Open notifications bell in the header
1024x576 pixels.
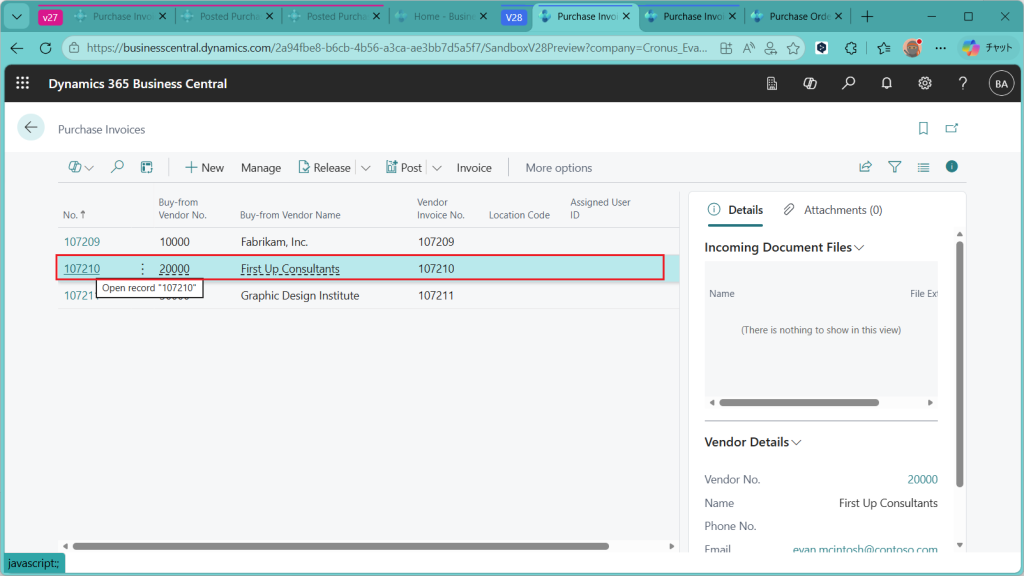tap(886, 84)
